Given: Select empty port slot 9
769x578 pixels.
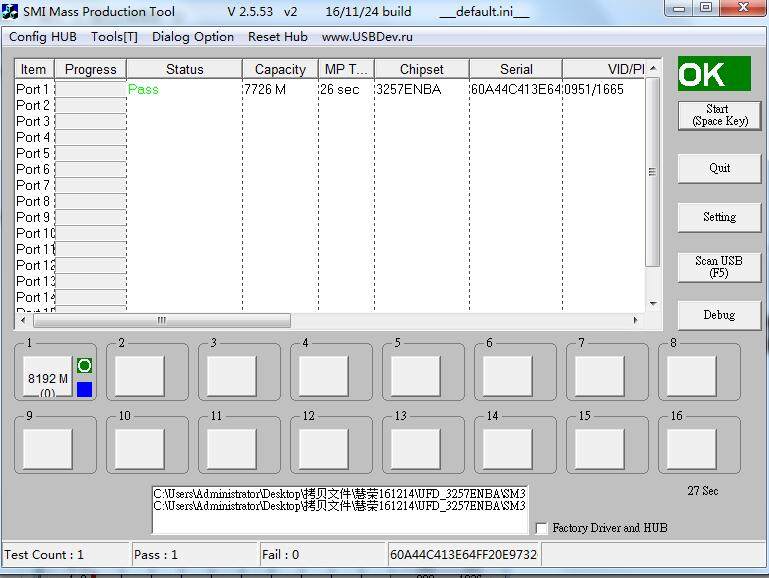Looking at the screenshot, I should 48,449.
